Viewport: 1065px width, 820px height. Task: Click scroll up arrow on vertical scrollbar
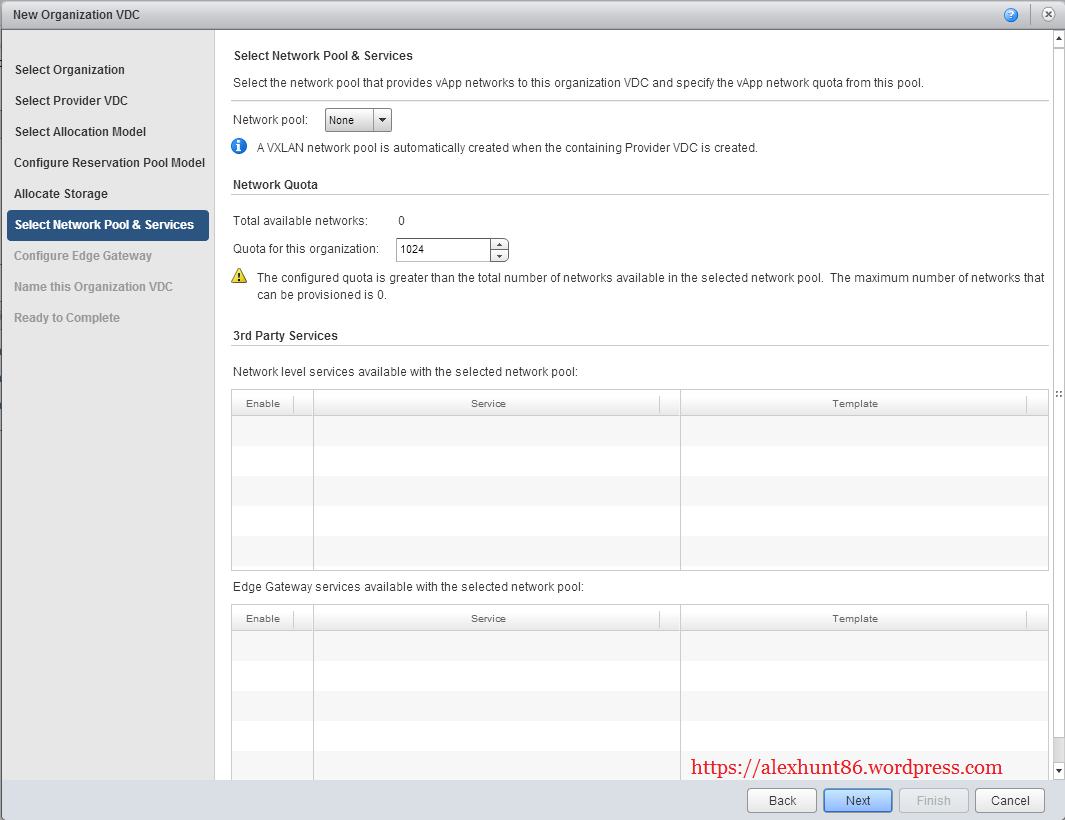tap(1058, 39)
